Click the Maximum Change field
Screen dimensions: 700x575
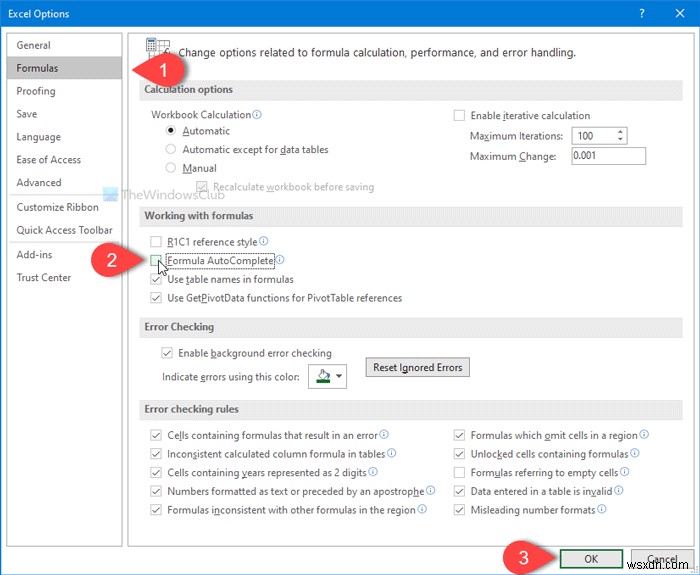[608, 156]
